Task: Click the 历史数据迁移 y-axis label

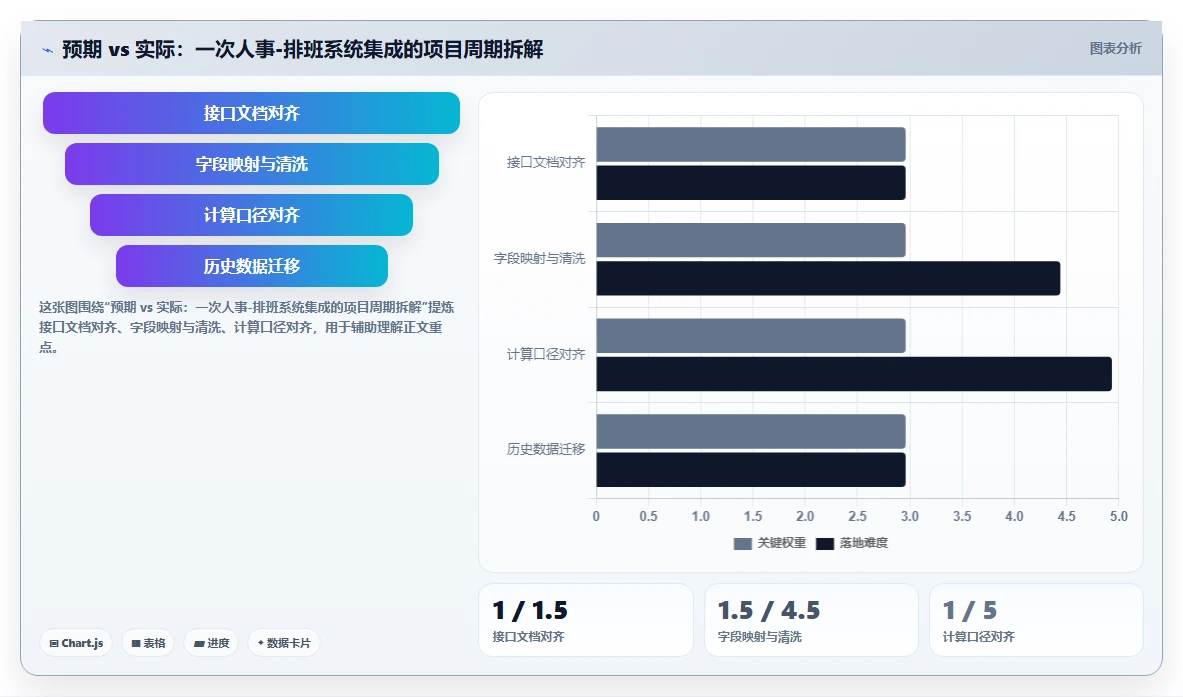Action: coord(545,449)
